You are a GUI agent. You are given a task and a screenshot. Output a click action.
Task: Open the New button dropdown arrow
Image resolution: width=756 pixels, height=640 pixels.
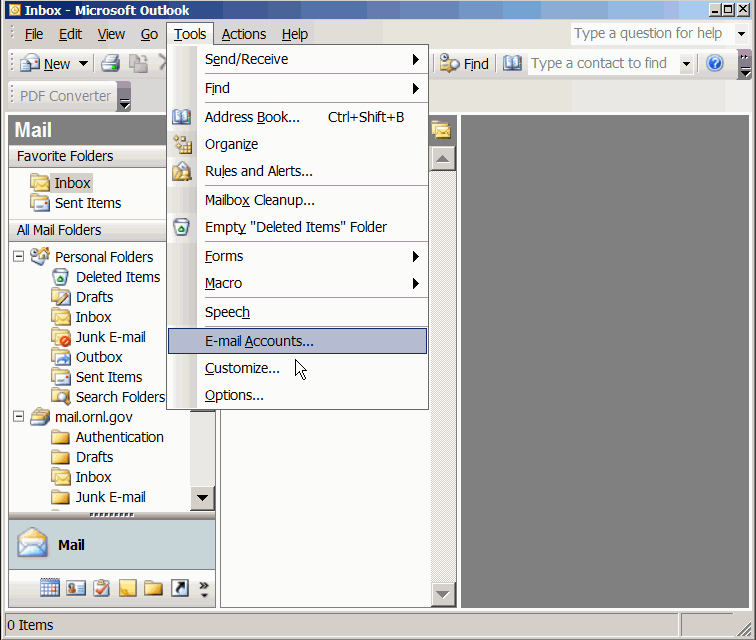(83, 63)
